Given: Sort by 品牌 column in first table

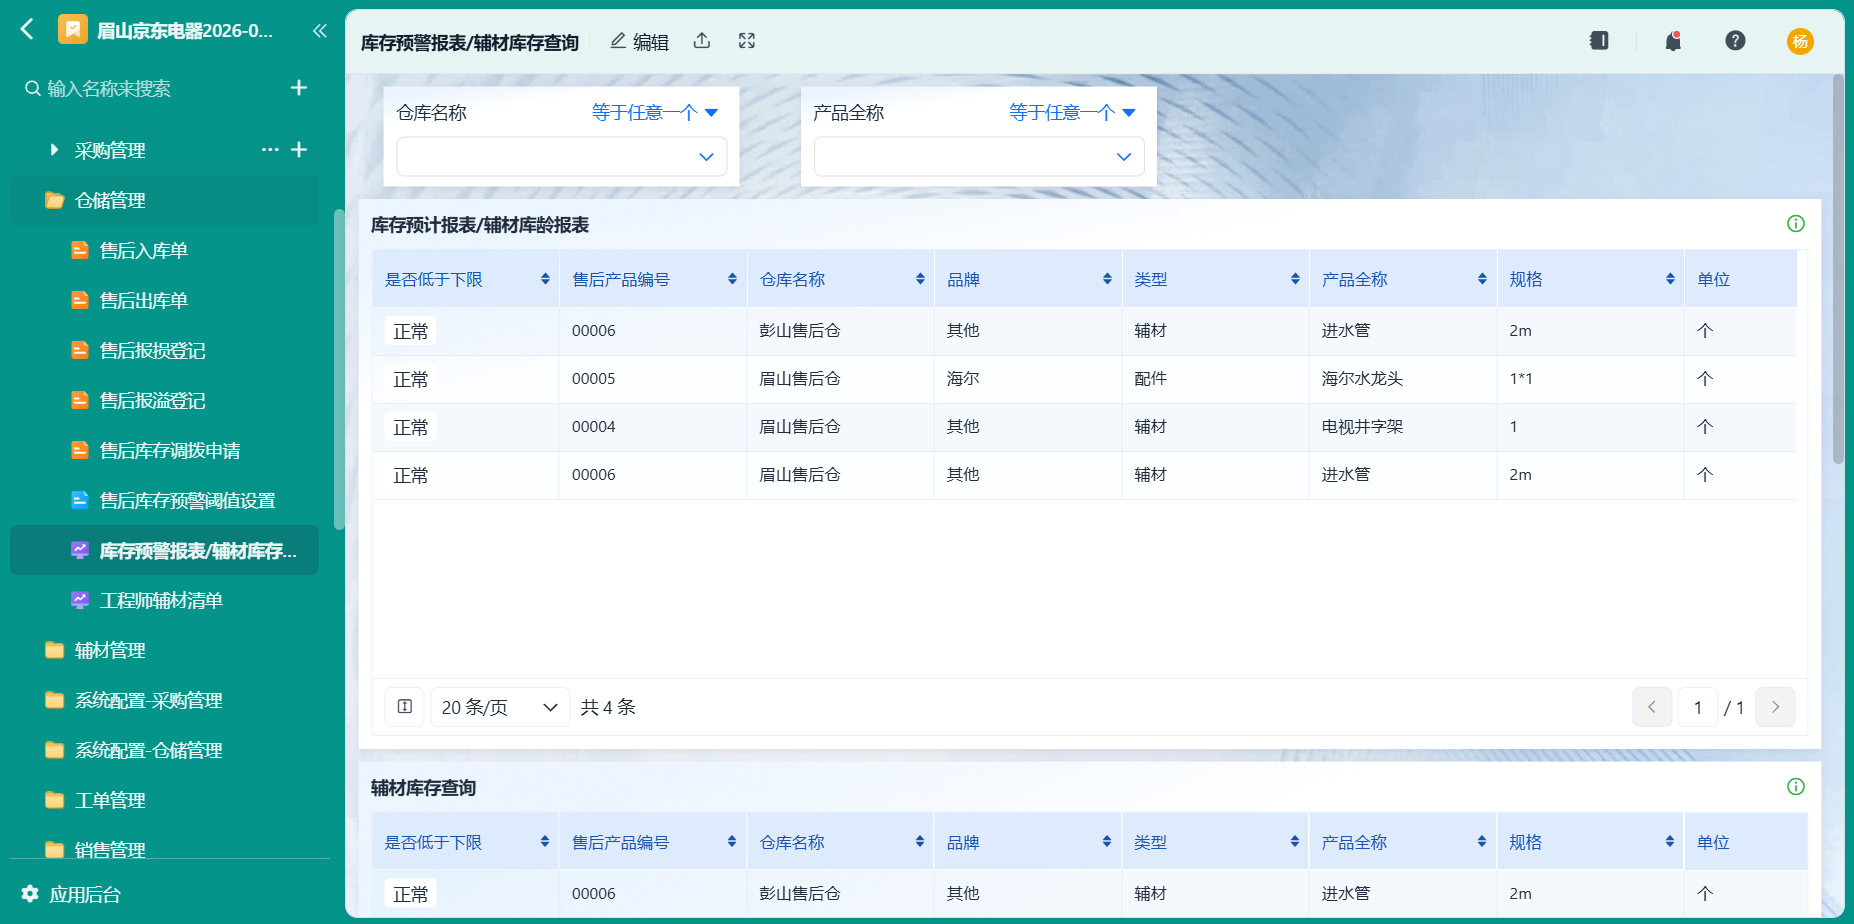Looking at the screenshot, I should (1107, 279).
